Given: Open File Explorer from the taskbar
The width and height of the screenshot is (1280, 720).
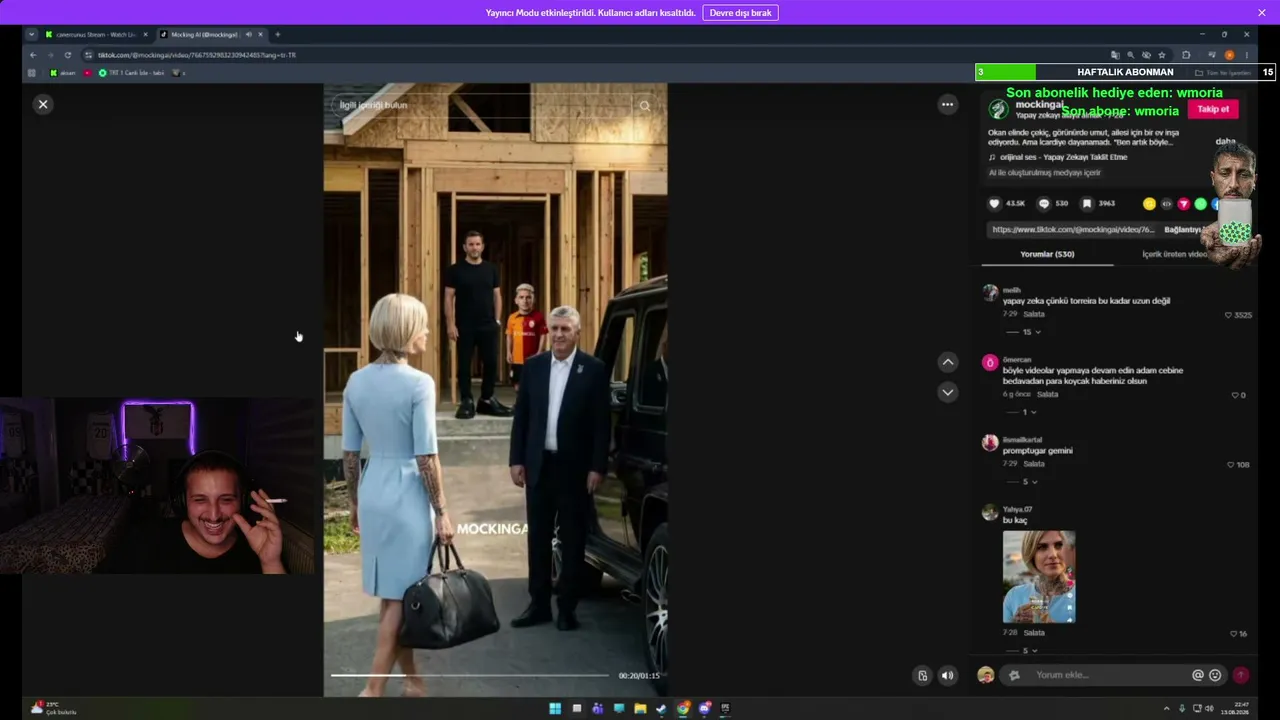Looking at the screenshot, I should click(640, 709).
